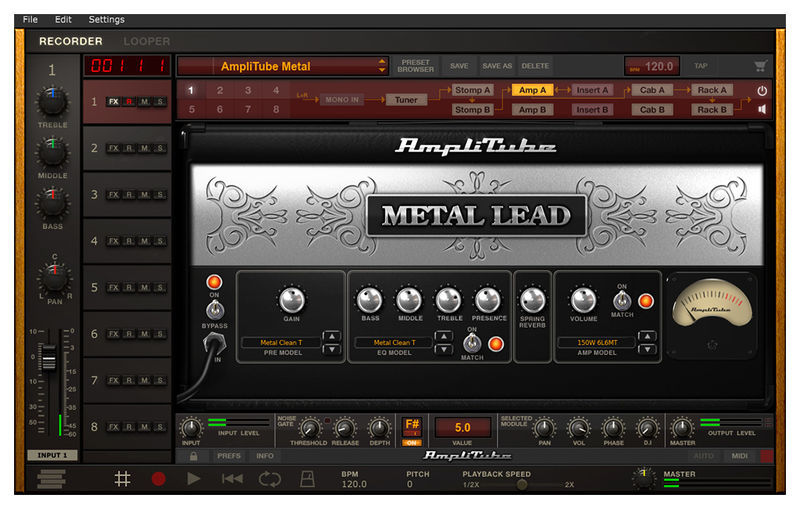The width and height of the screenshot is (800, 509).
Task: Click the recorder TREBLE knob
Action: tap(52, 101)
